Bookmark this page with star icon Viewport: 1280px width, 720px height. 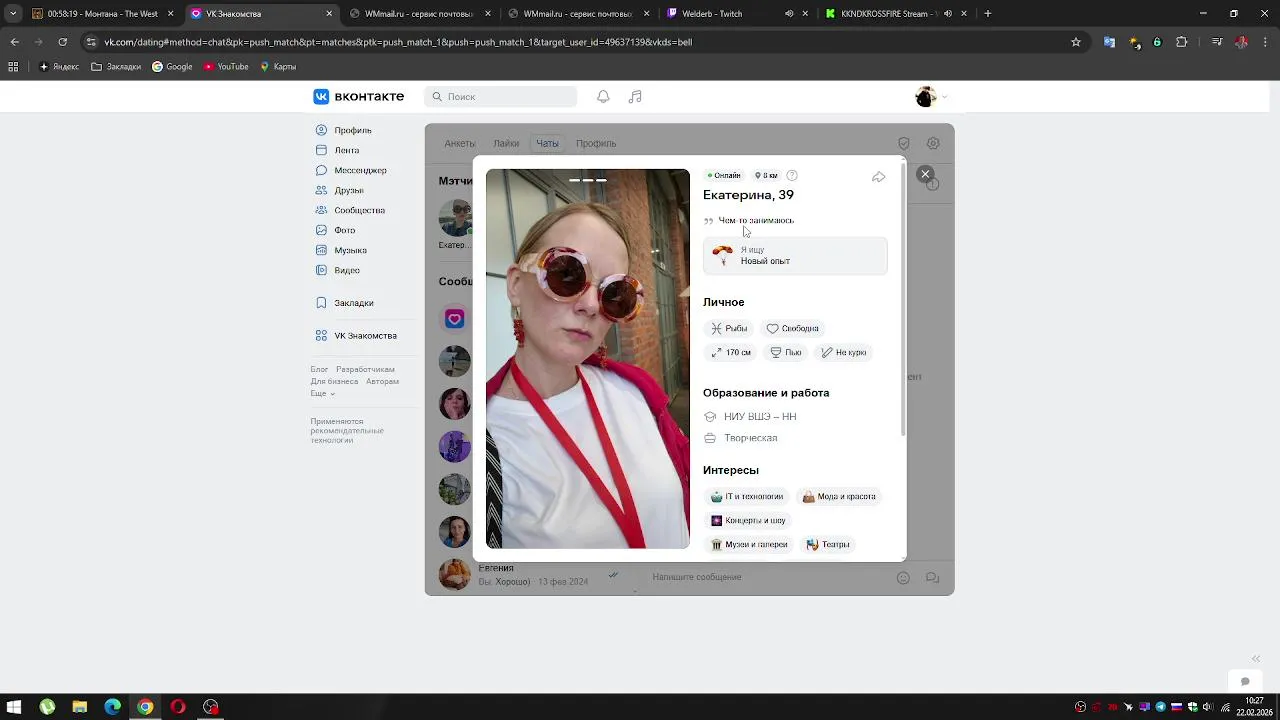1076,42
